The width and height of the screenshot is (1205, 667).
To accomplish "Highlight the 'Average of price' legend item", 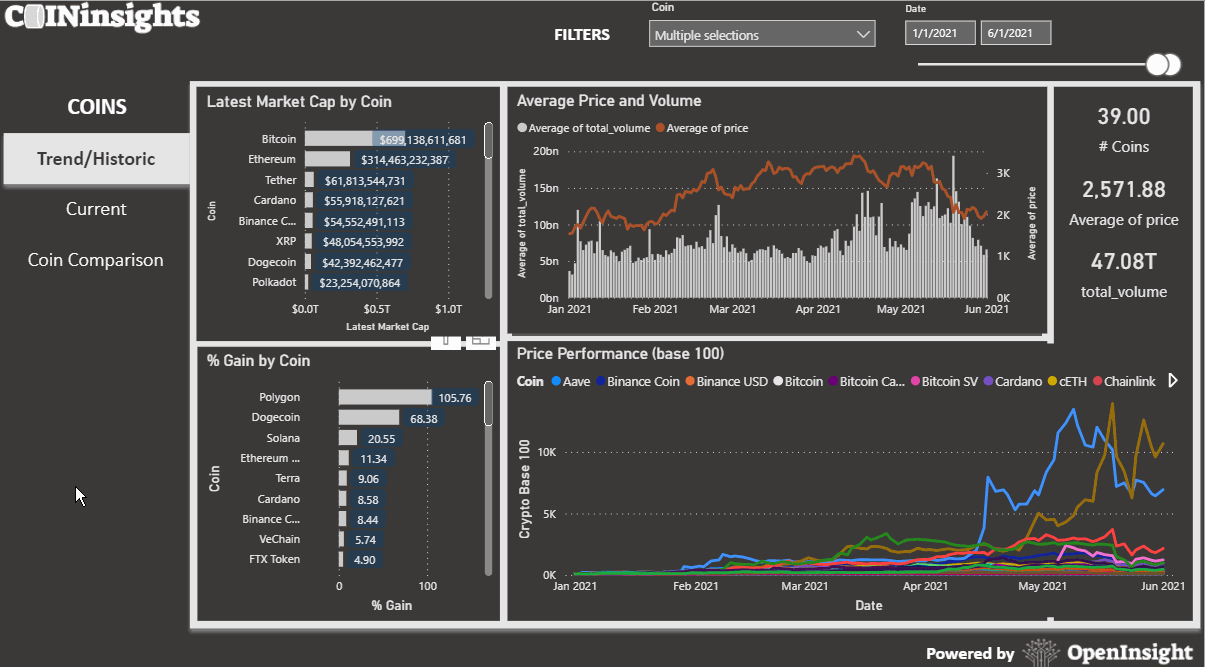I will [x=701, y=128].
